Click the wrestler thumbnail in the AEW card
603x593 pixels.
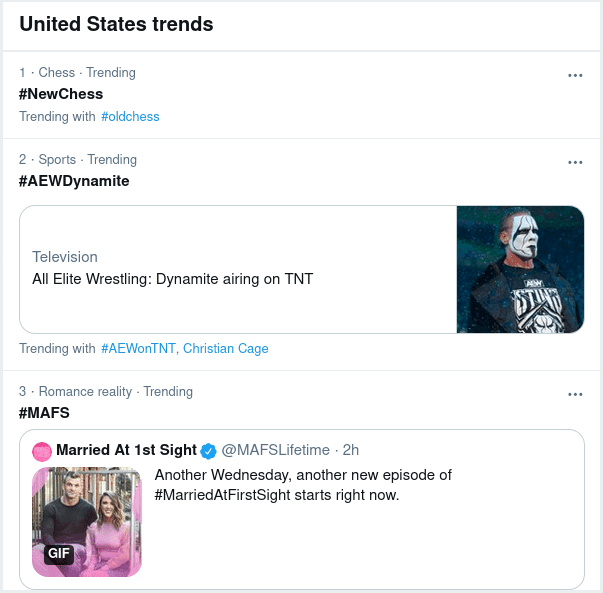point(520,269)
